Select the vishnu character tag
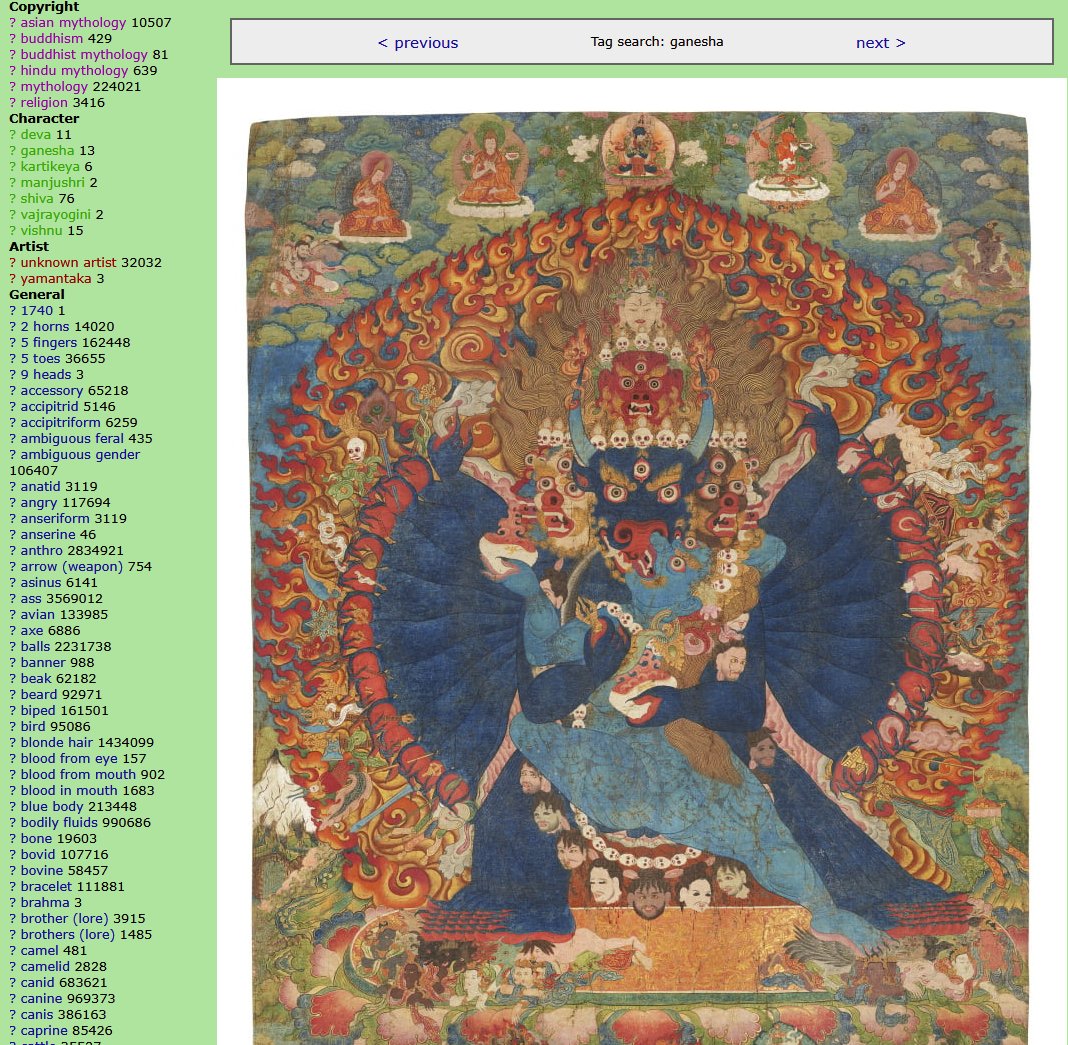 coord(42,231)
